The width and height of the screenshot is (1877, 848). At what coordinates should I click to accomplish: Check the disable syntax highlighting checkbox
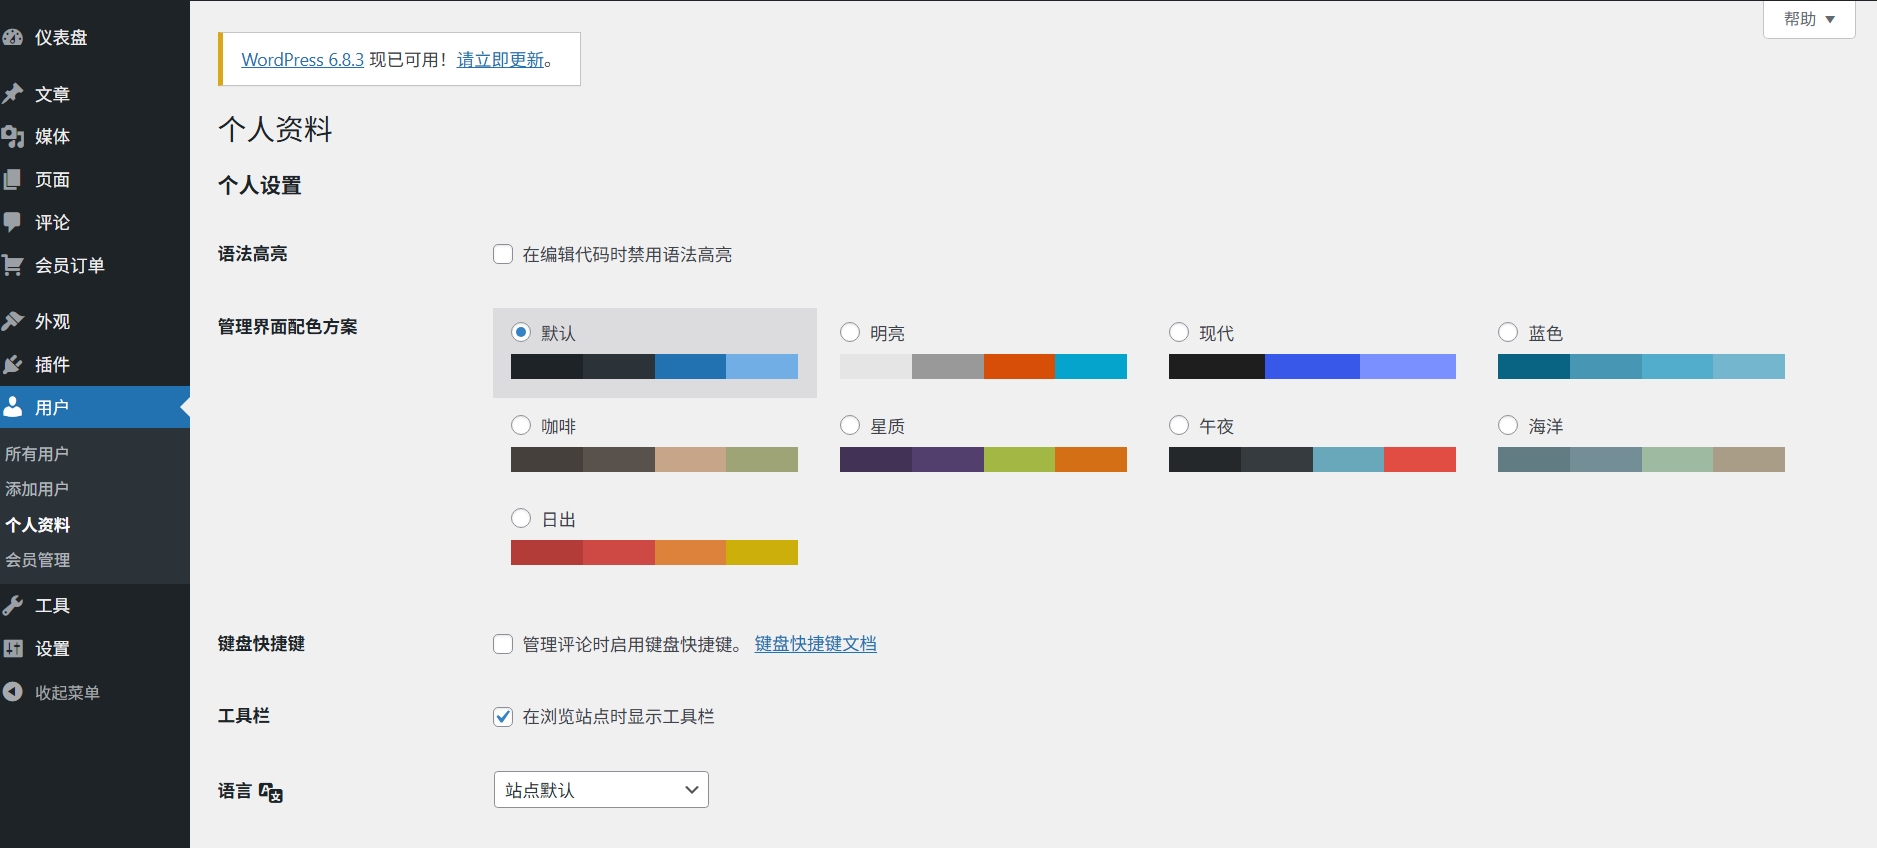[x=503, y=254]
